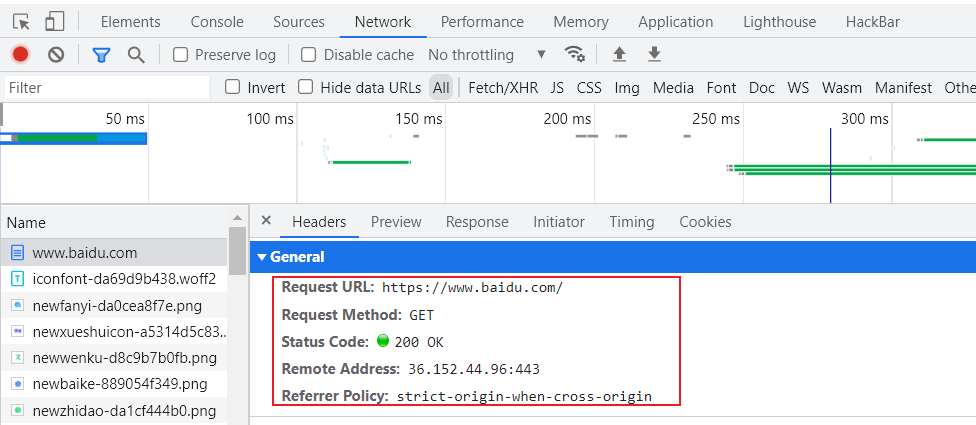This screenshot has width=976, height=425.
Task: Check the Disable cache option
Action: tap(309, 55)
